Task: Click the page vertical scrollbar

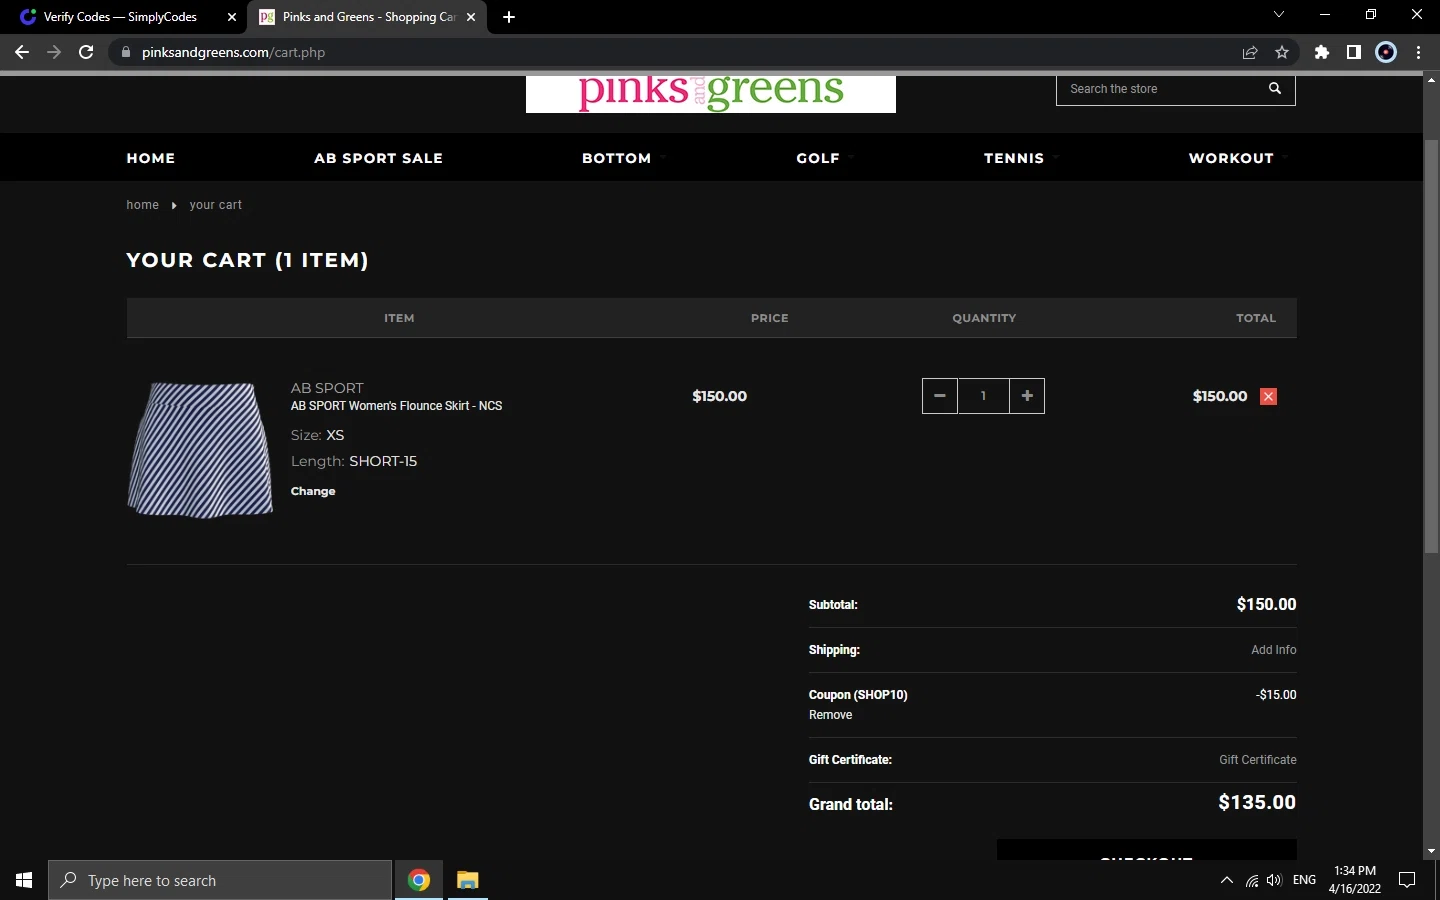Action: (1431, 345)
